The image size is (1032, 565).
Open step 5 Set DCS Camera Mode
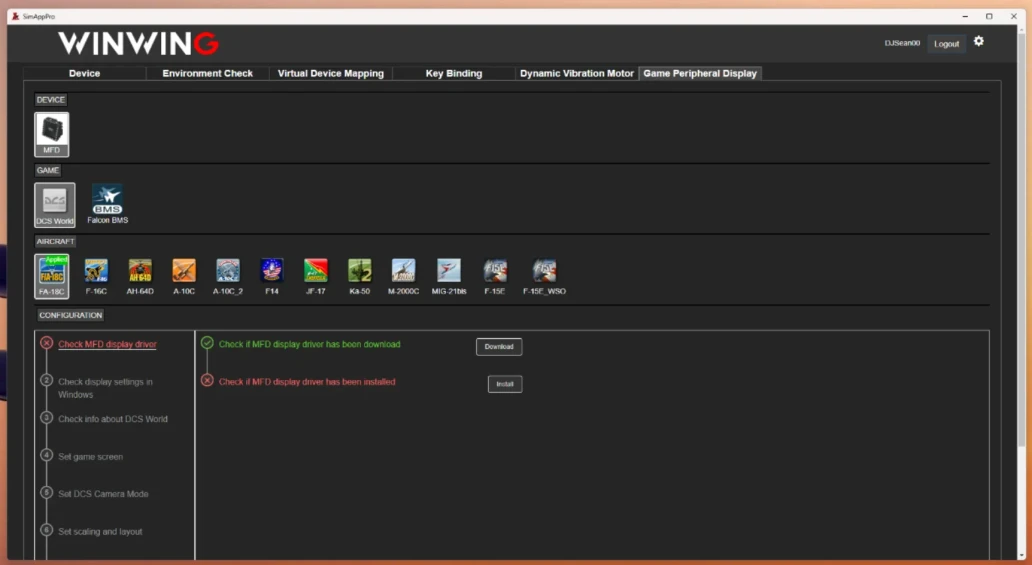(103, 494)
